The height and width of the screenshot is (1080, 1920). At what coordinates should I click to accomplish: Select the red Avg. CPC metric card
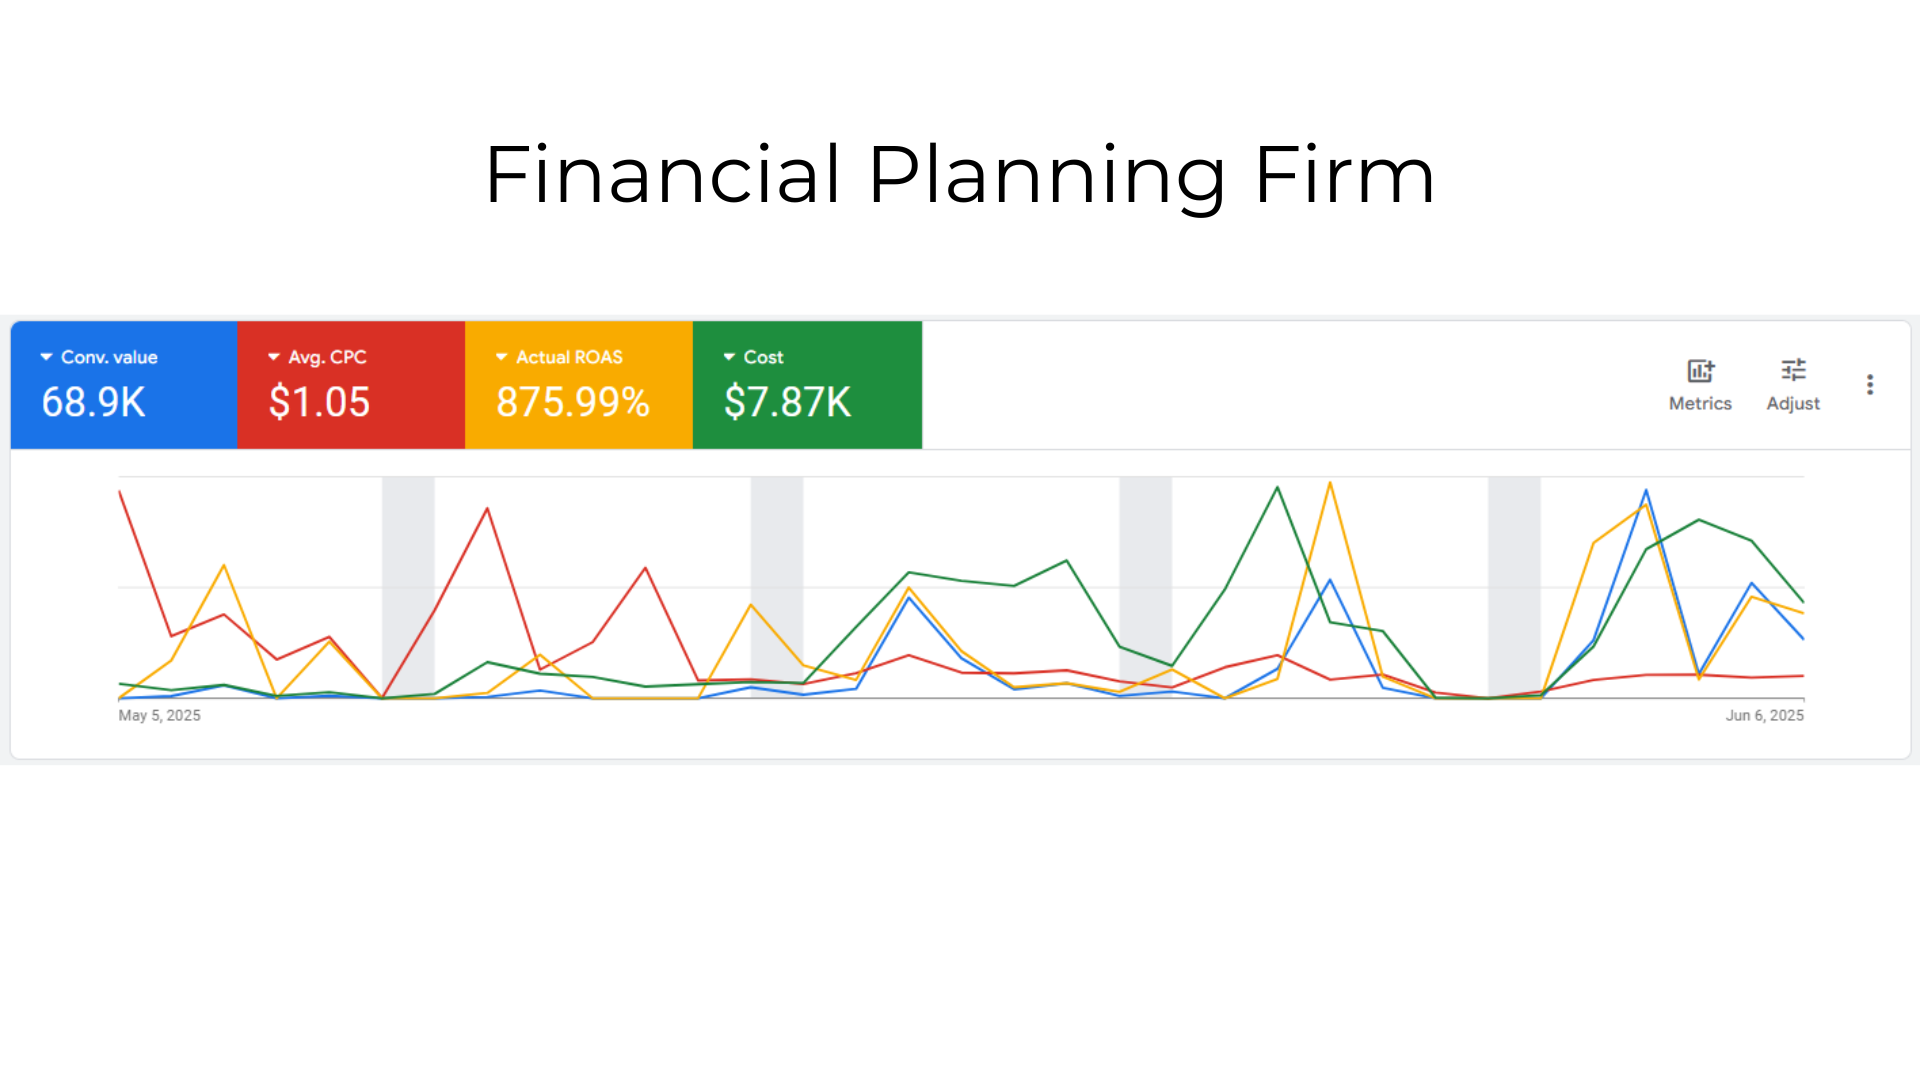click(351, 385)
